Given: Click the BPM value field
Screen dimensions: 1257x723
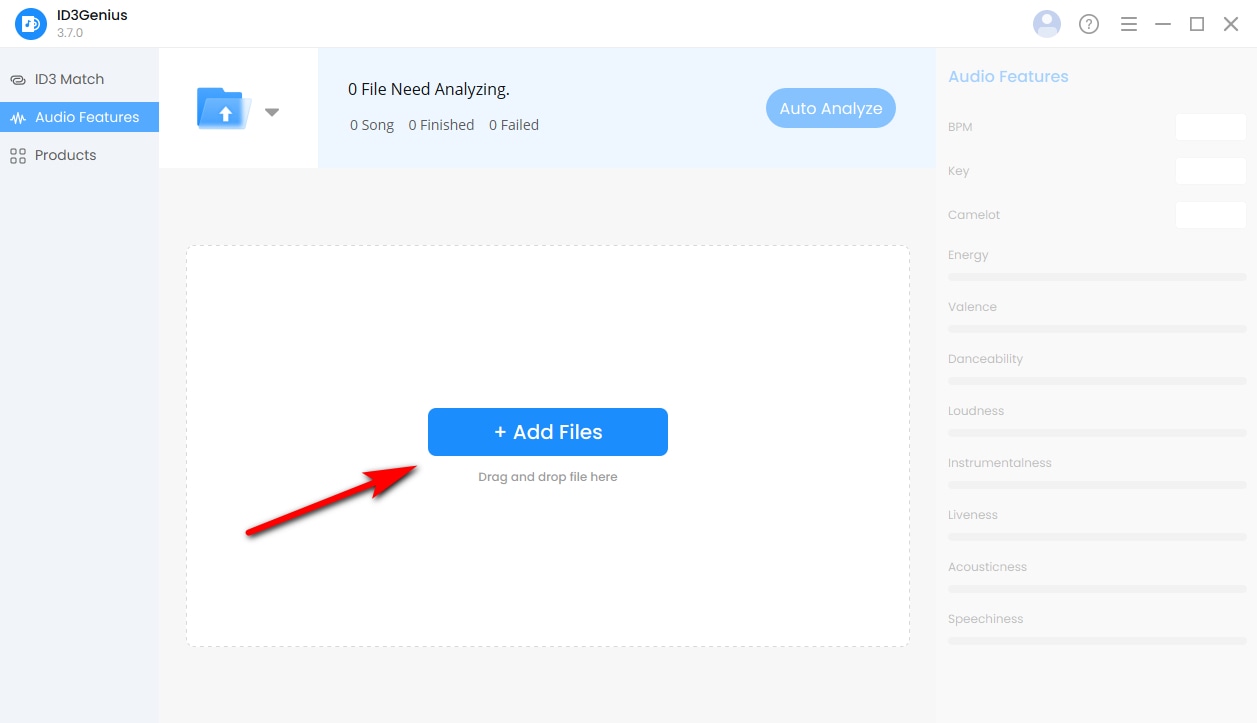Looking at the screenshot, I should click(1210, 127).
